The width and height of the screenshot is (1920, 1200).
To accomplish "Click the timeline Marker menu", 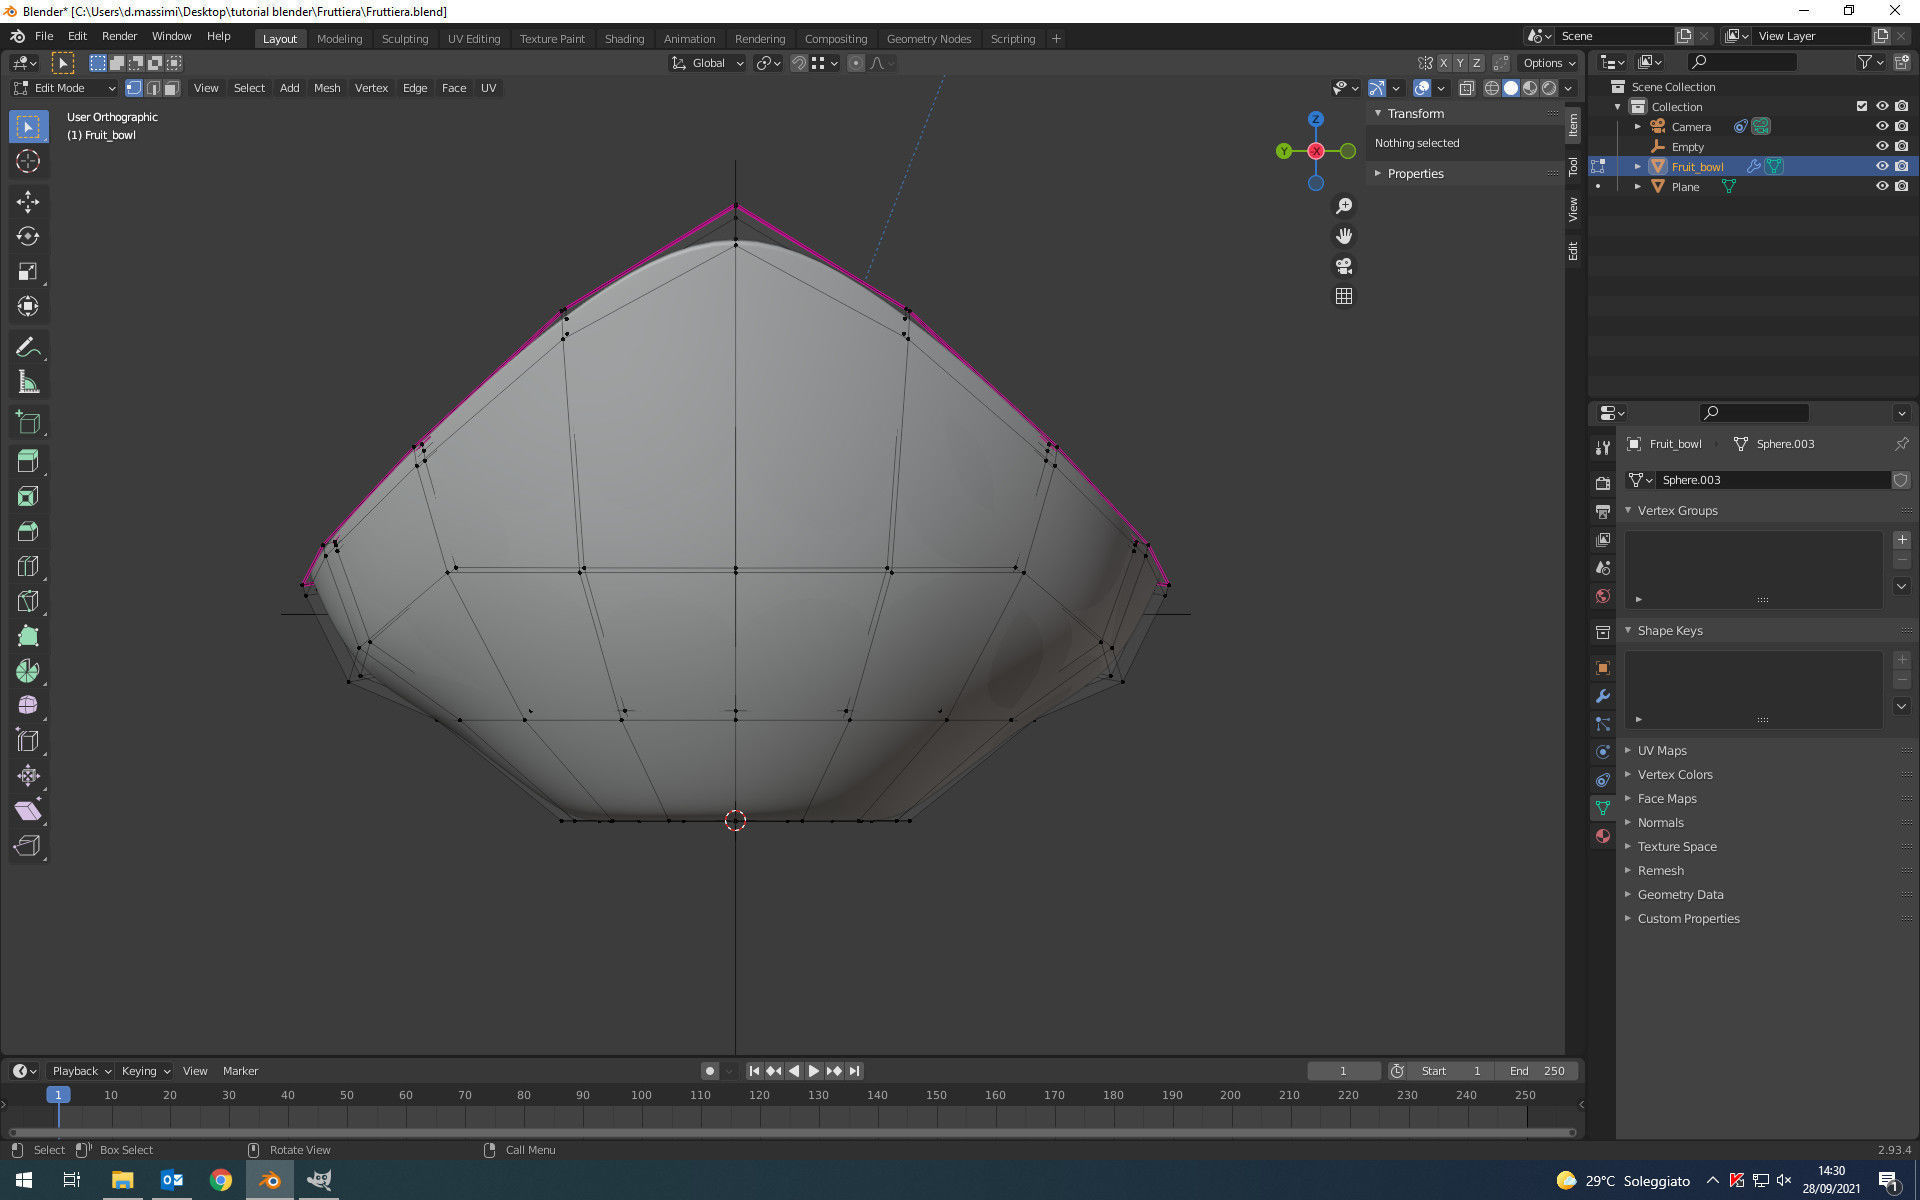I will [240, 1071].
